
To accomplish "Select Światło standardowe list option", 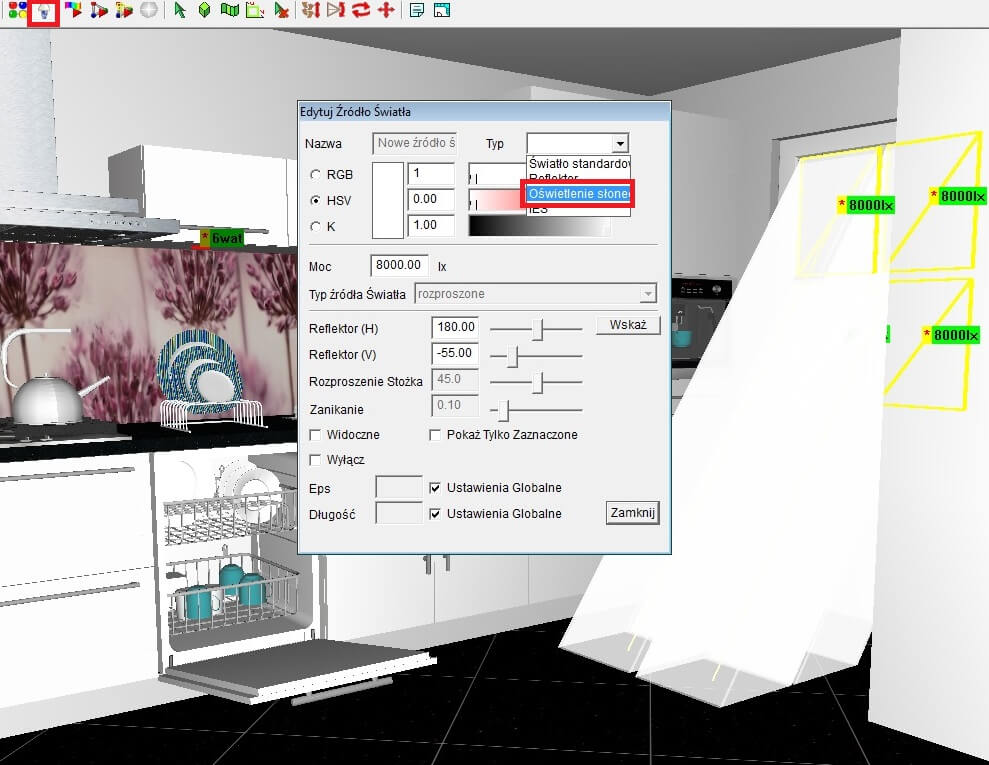I will [x=578, y=163].
